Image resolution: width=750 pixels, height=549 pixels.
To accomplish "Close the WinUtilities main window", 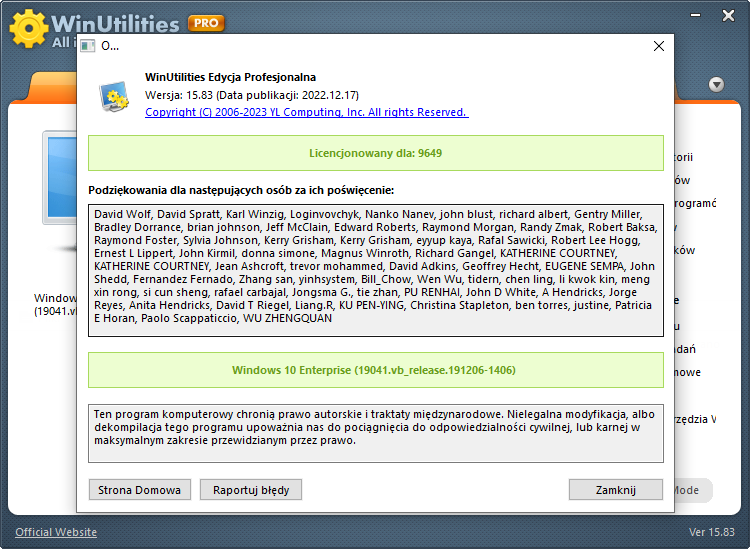I will tap(728, 16).
